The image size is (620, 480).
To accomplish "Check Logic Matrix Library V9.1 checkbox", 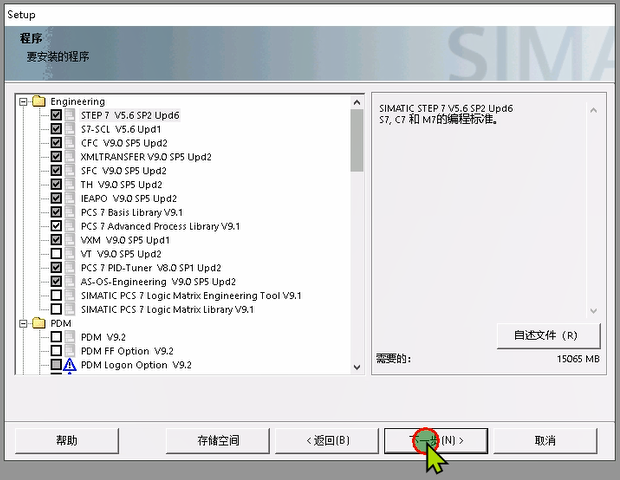I will tap(56, 309).
